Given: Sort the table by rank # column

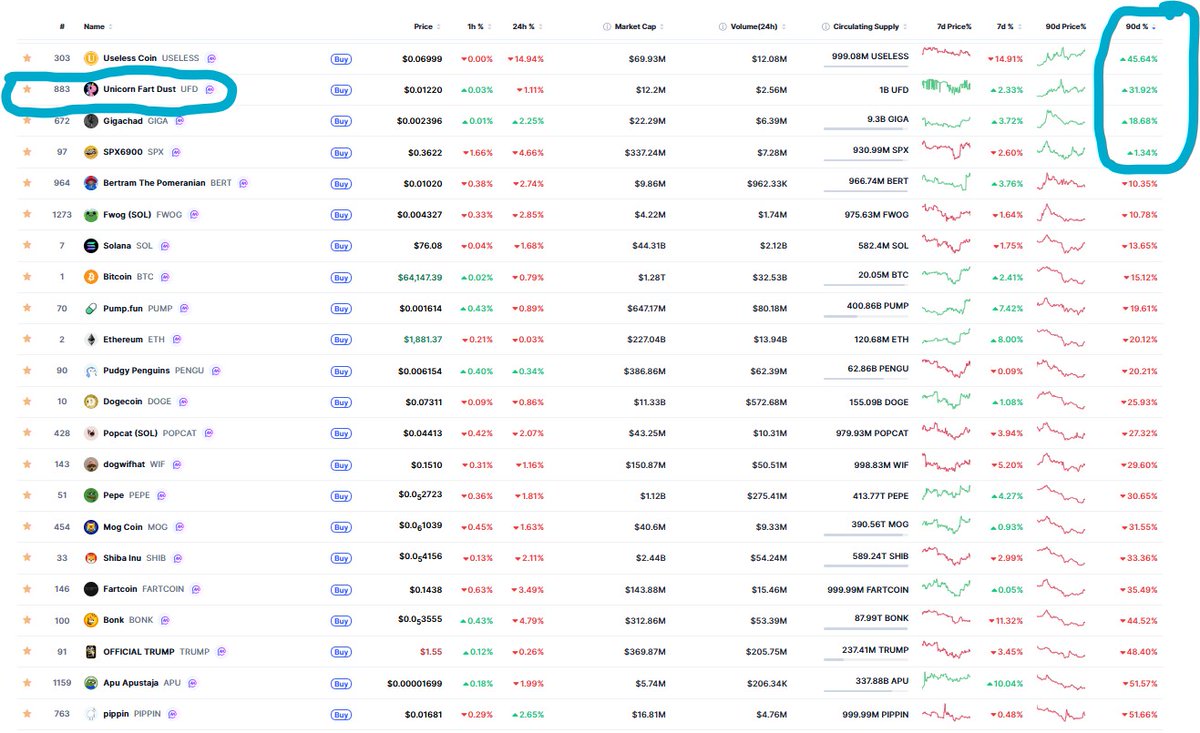Looking at the screenshot, I should [63, 27].
